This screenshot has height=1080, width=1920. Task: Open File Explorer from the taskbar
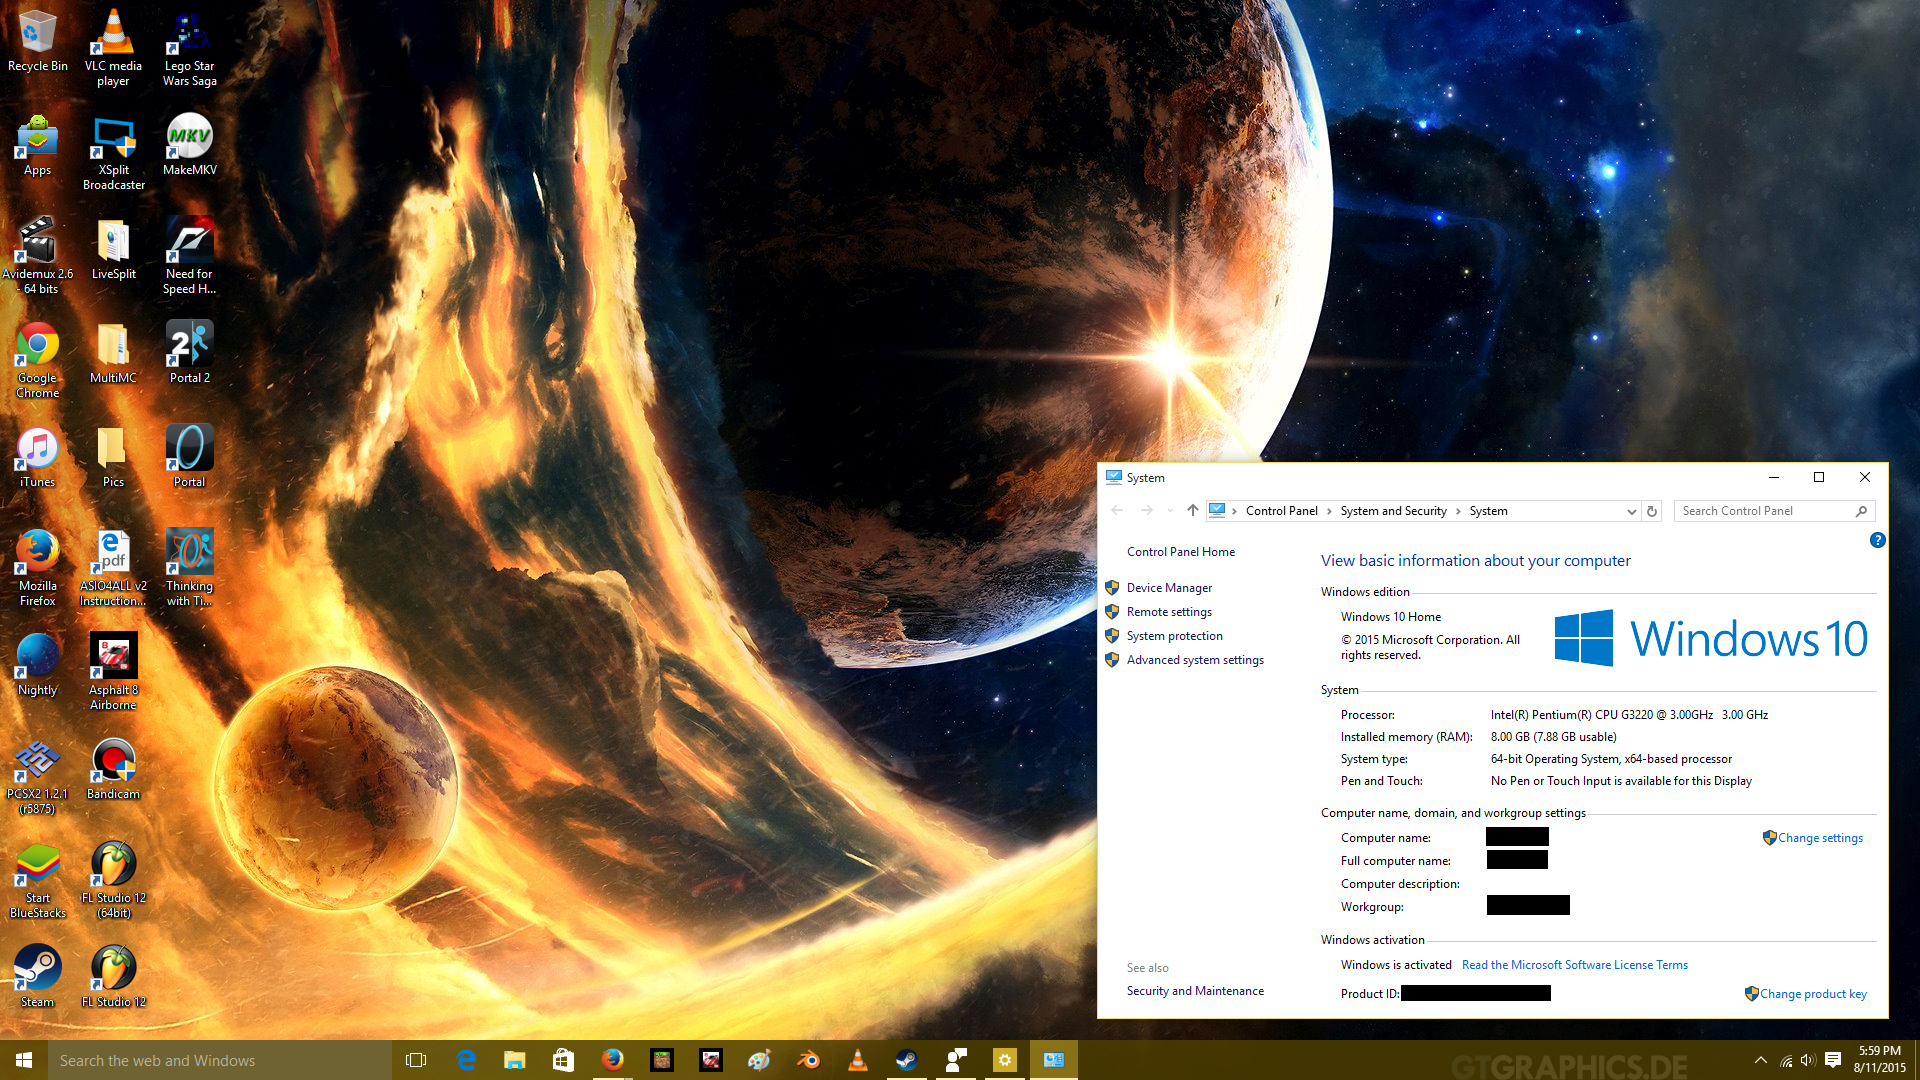click(514, 1060)
